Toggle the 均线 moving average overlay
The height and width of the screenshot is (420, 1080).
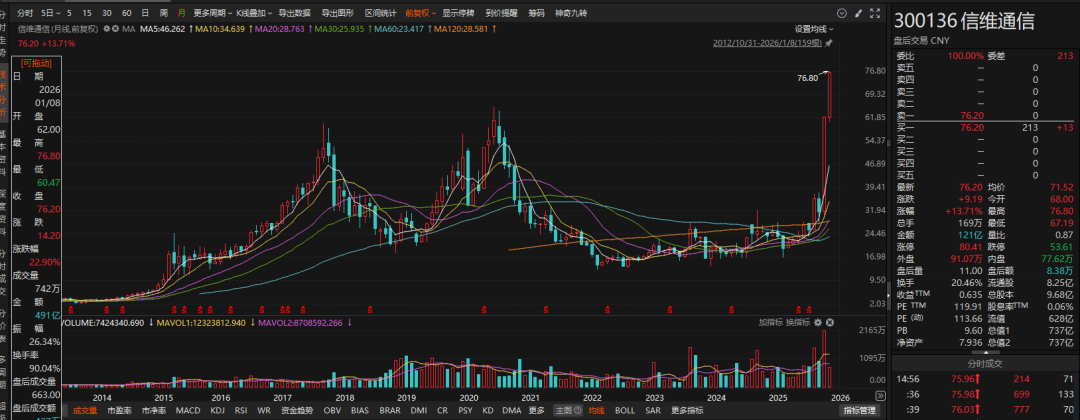pyautogui.click(x=596, y=410)
